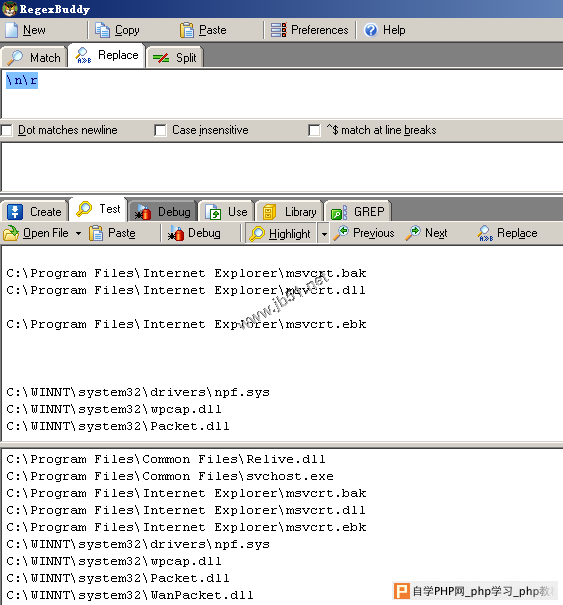Open Preferences via its list icon
The width and height of the screenshot is (563, 605).
[x=279, y=30]
